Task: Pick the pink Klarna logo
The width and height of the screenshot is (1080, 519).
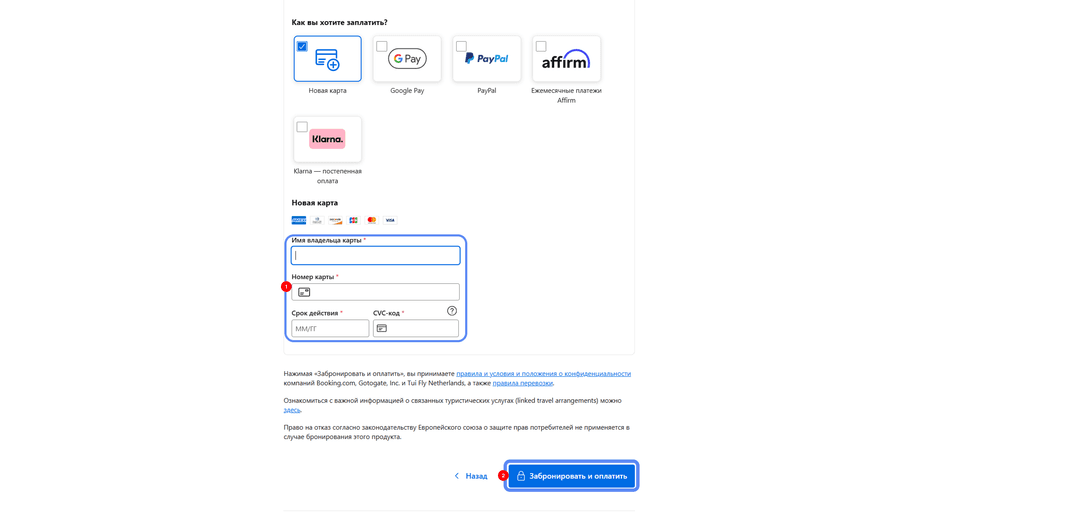Action: [x=327, y=139]
